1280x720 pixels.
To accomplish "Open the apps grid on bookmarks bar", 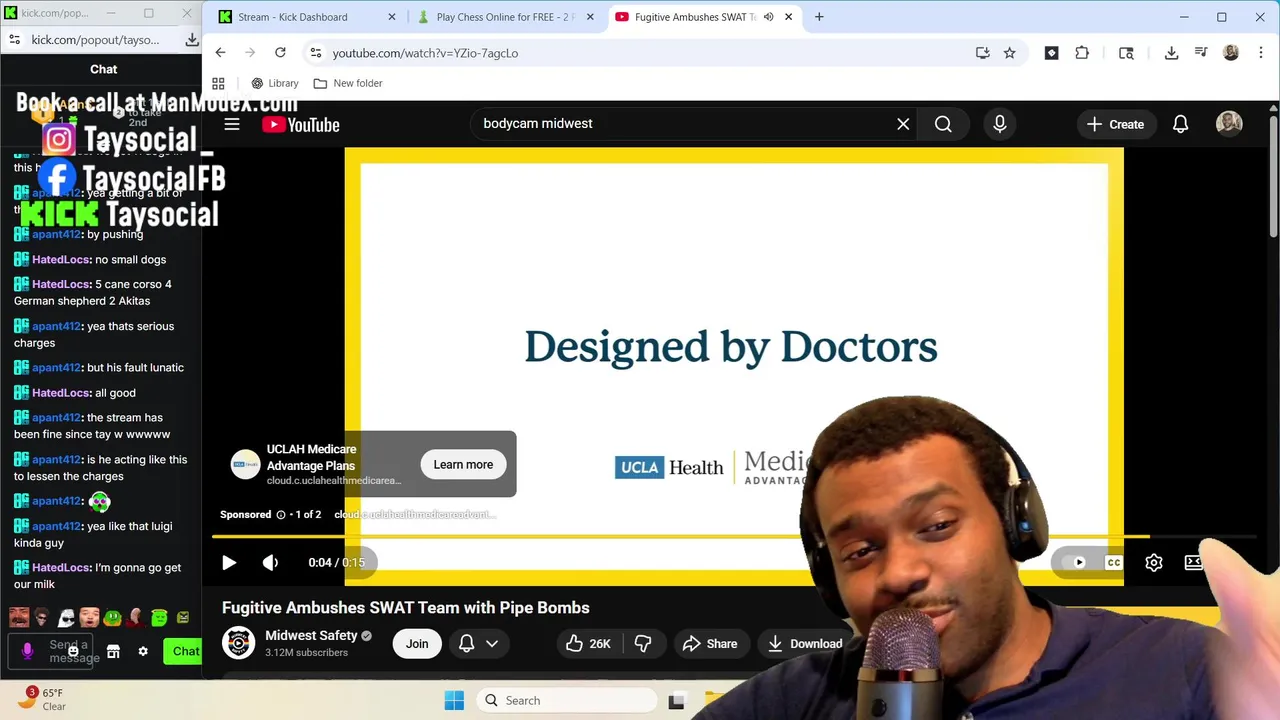I will (218, 83).
